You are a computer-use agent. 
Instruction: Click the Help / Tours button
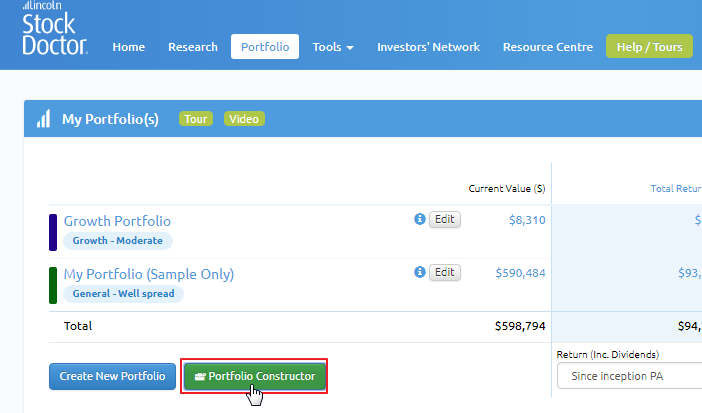[x=649, y=46]
